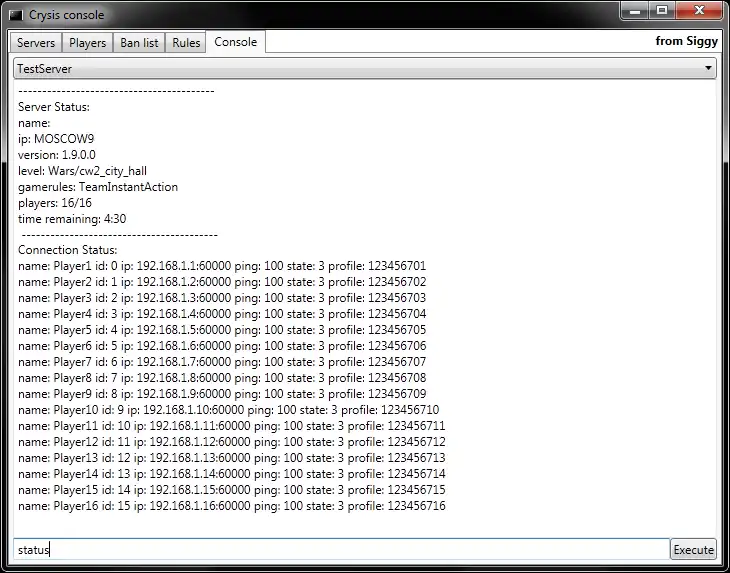Click the Player9 connection row
The width and height of the screenshot is (730, 573).
222,394
